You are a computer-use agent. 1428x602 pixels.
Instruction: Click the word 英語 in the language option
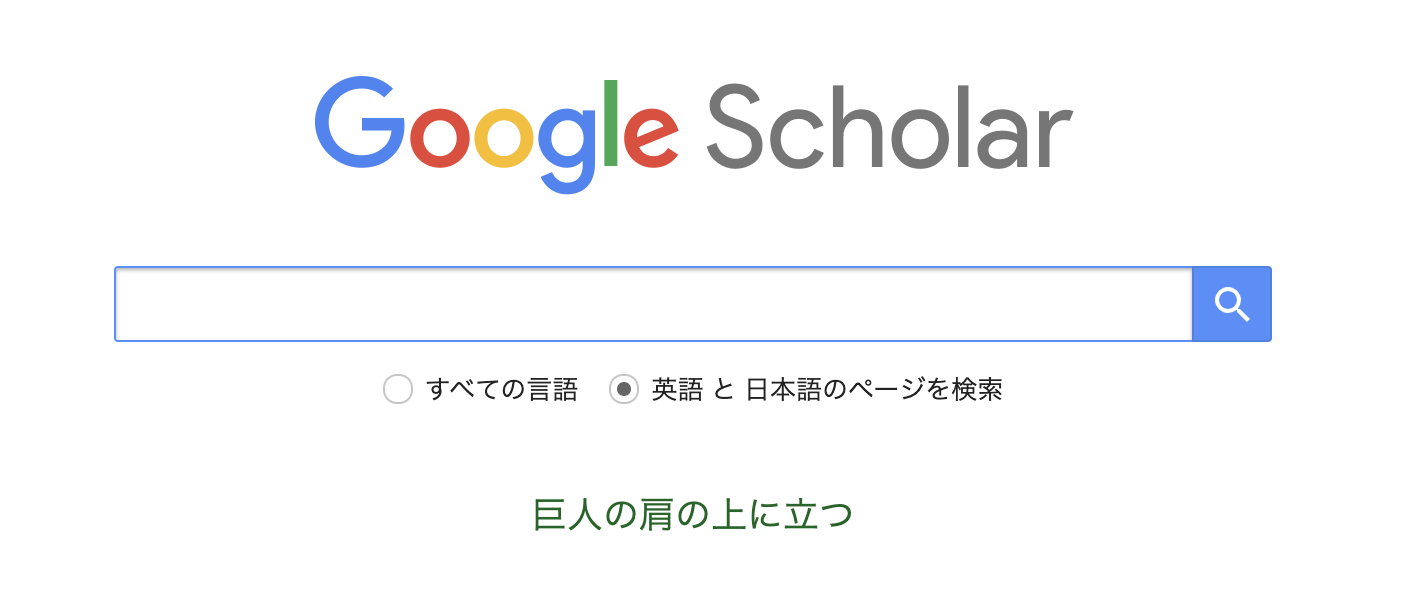677,389
